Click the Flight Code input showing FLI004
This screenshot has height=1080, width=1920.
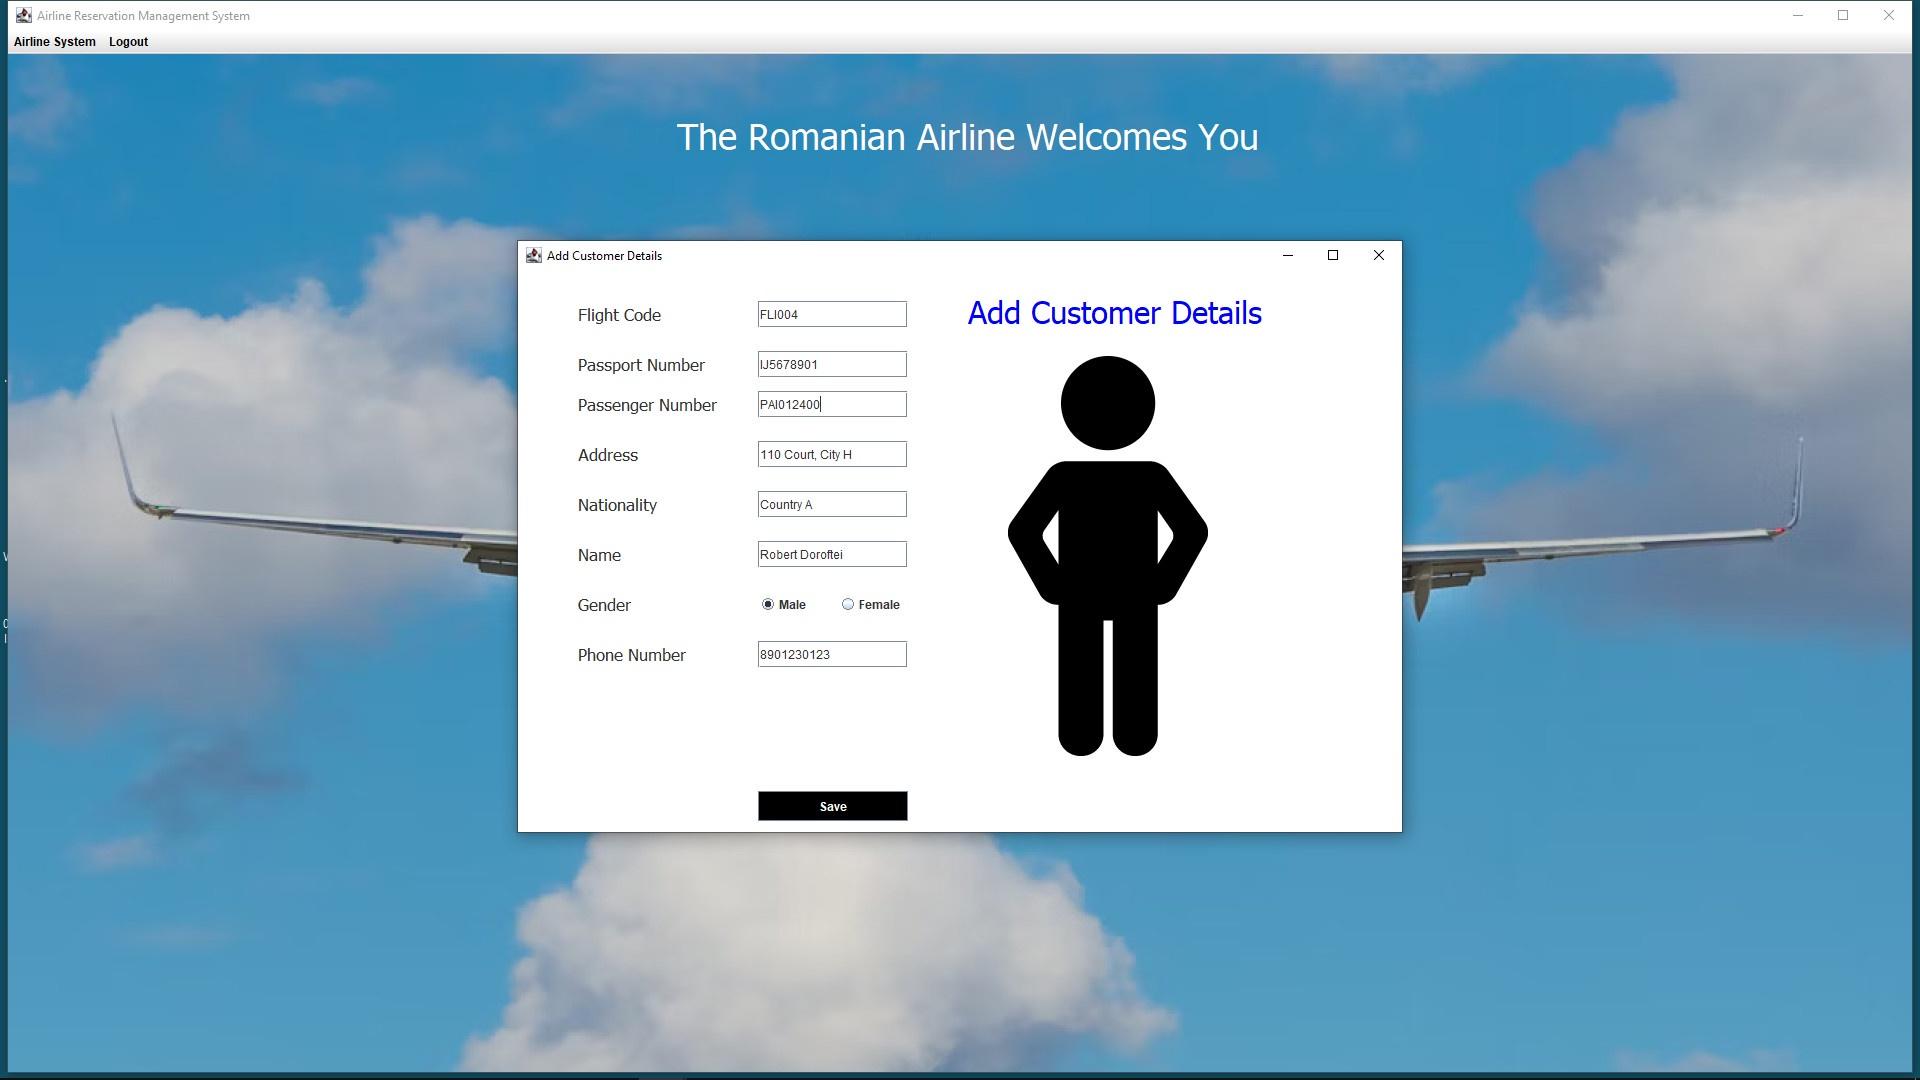832,313
